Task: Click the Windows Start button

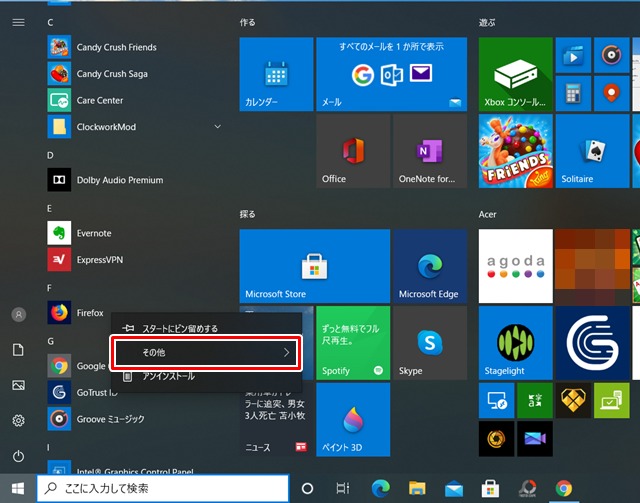Action: [x=18, y=488]
